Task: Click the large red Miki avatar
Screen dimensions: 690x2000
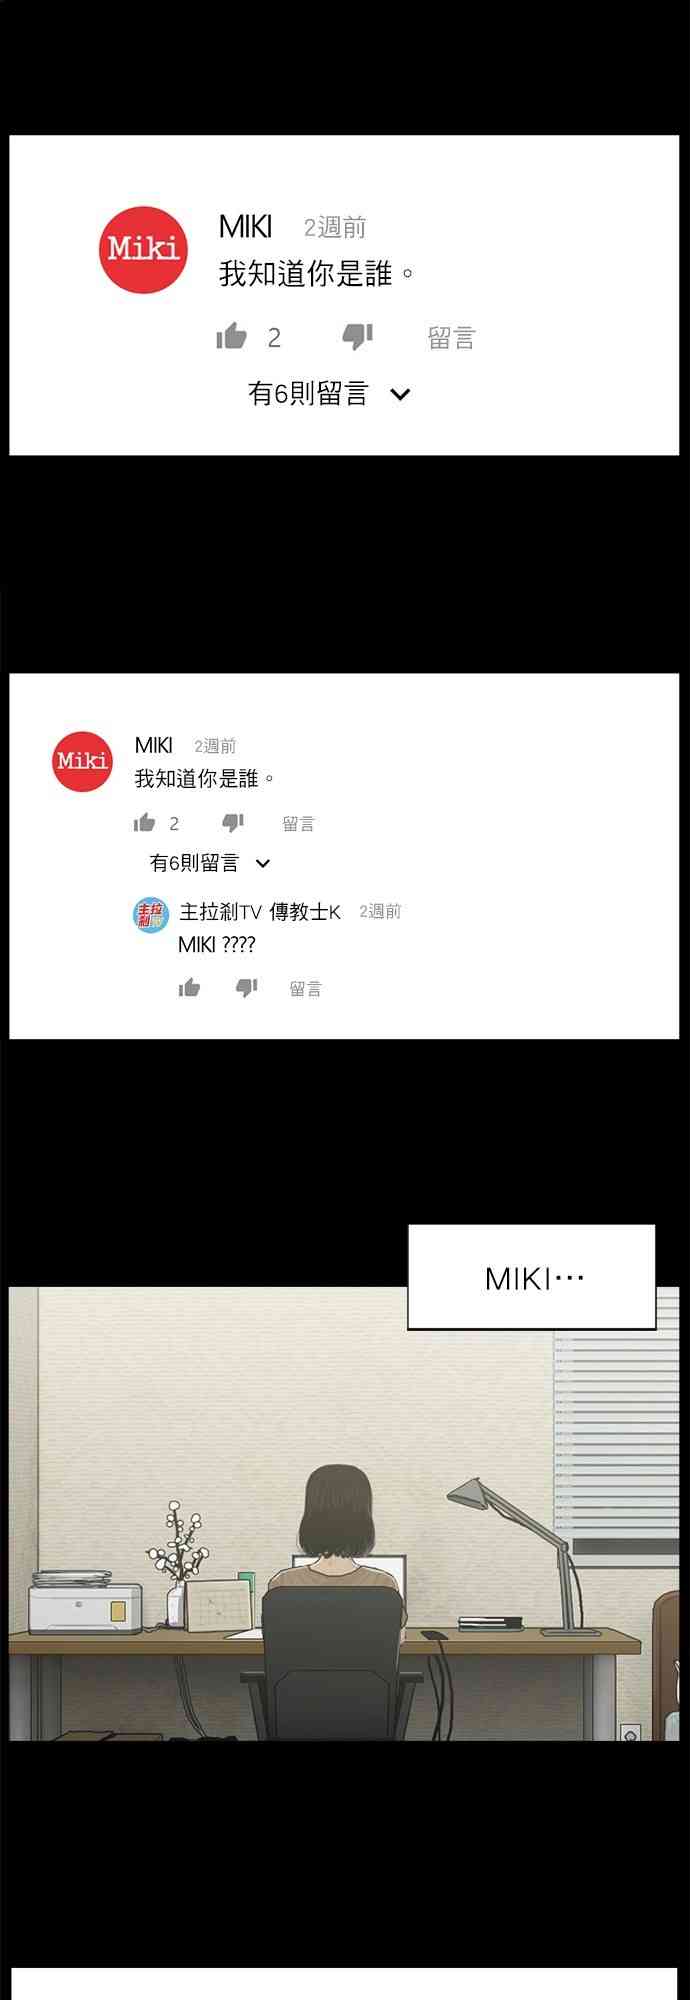Action: [144, 250]
